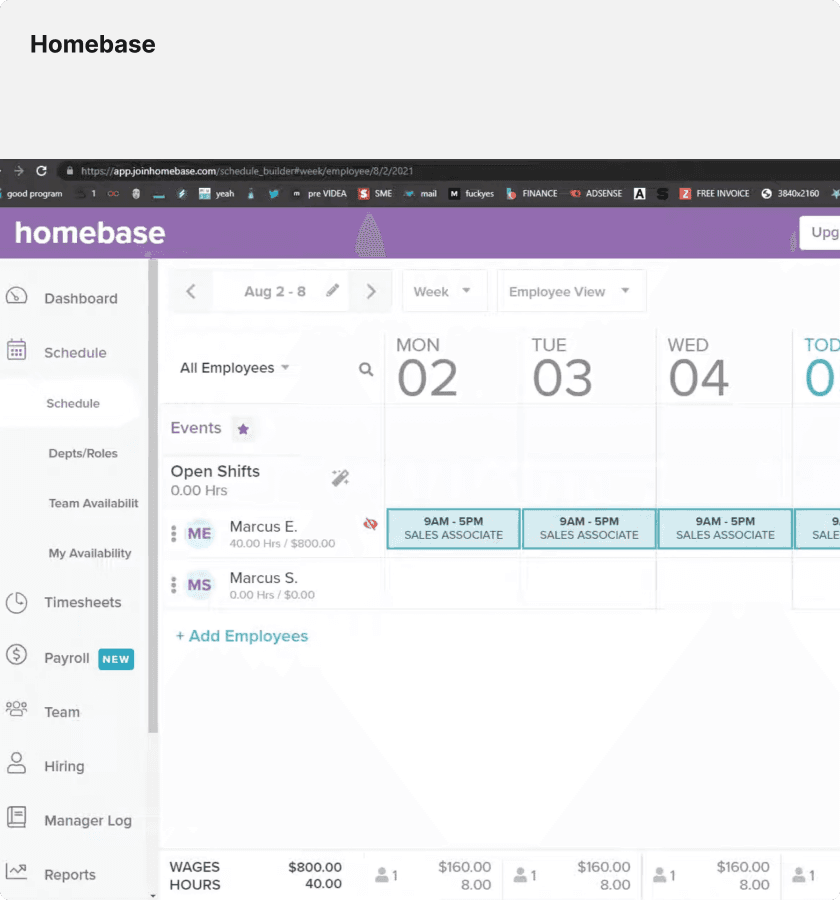
Task: Click the NEW badge next to Payroll
Action: [116, 659]
